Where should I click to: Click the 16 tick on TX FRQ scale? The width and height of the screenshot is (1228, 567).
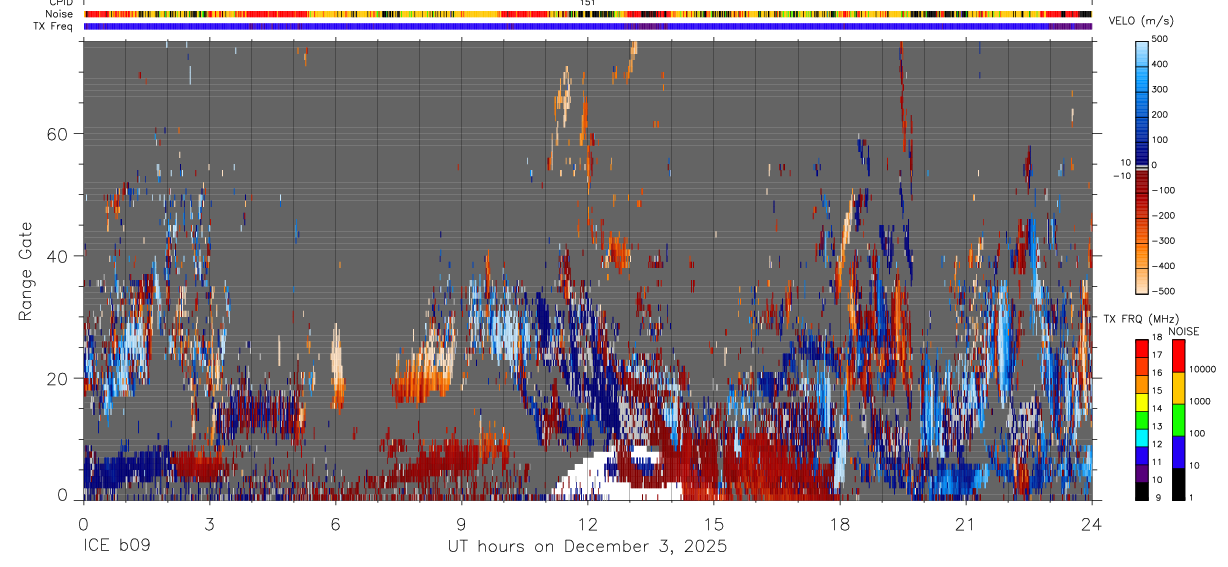click(1157, 373)
